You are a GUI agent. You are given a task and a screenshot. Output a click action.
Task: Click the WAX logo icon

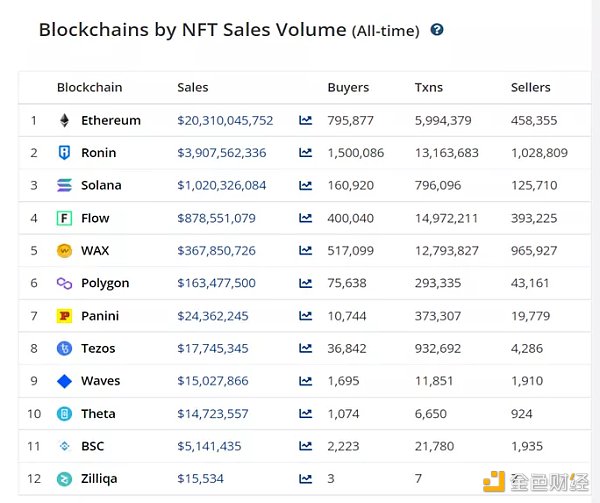[x=65, y=251]
